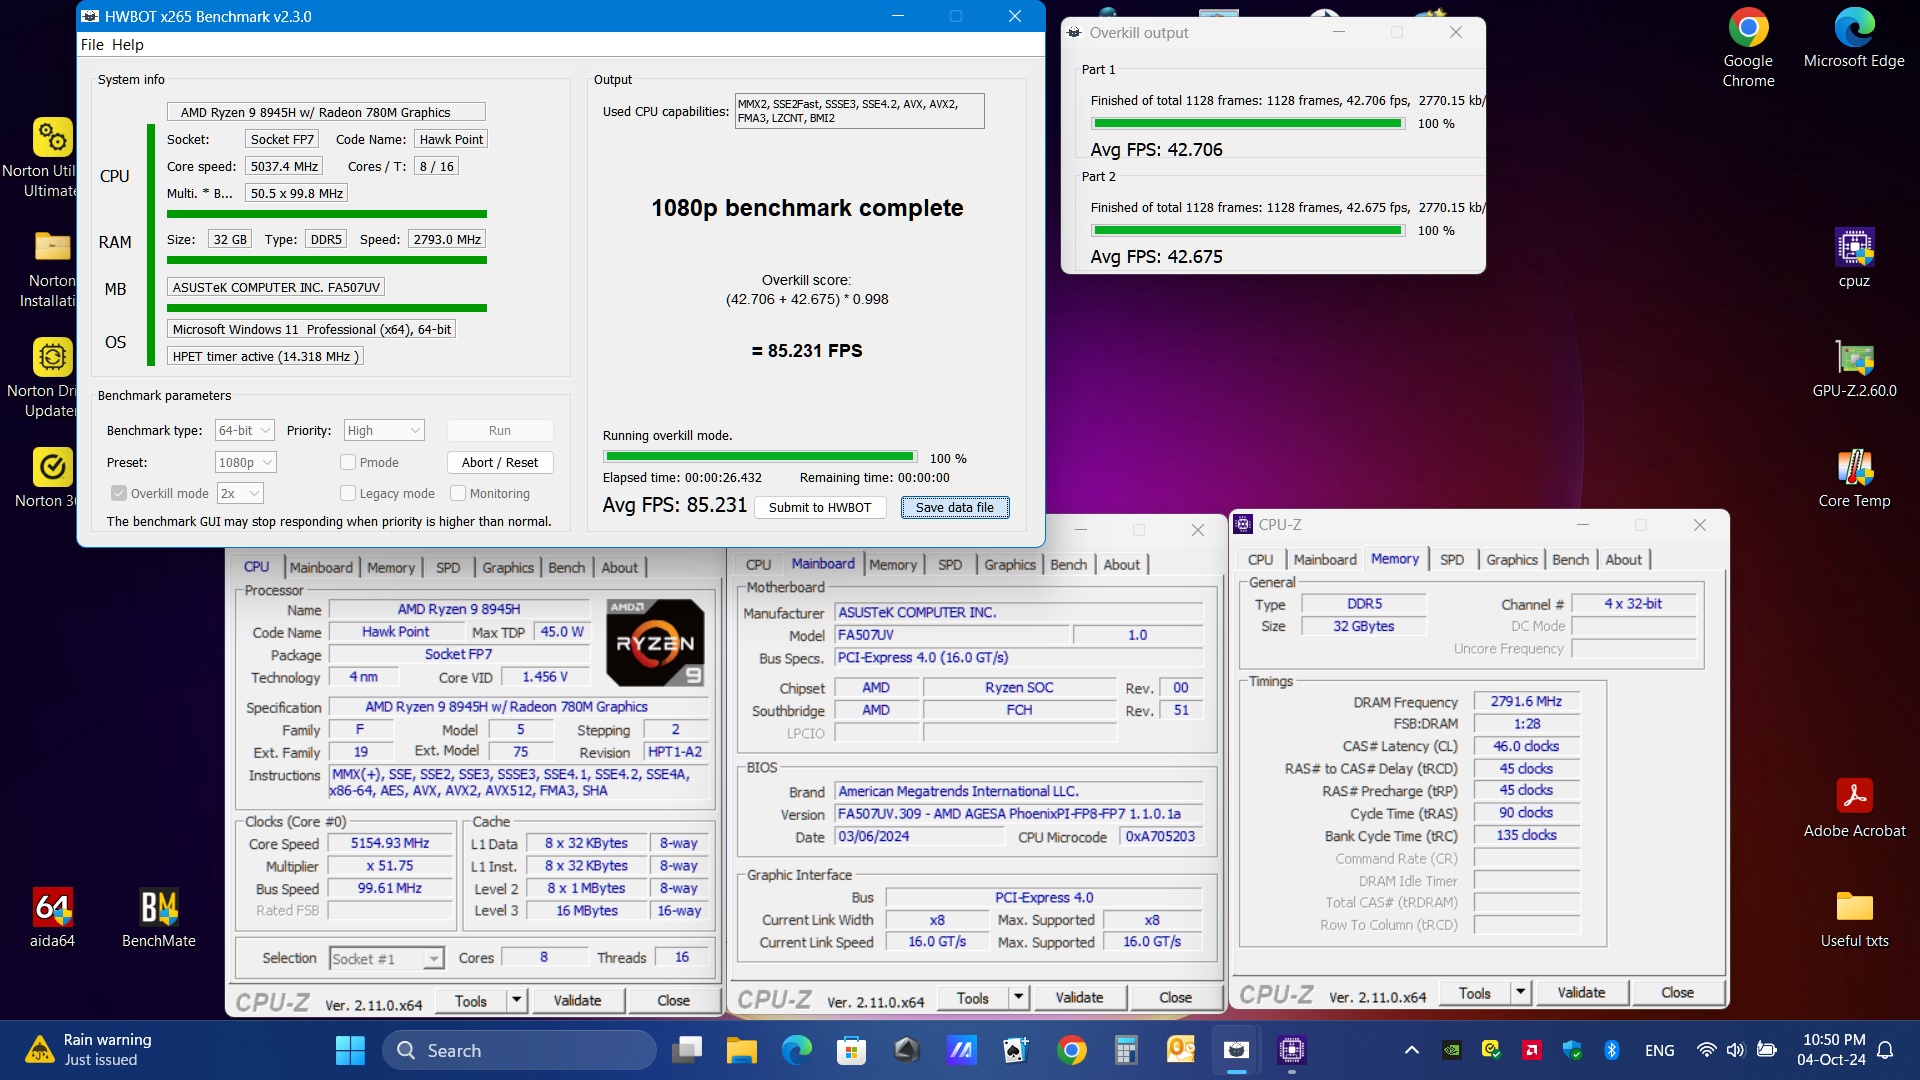Expand Tools arrow in Mainboard window
The image size is (1920, 1080).
[x=1019, y=997]
